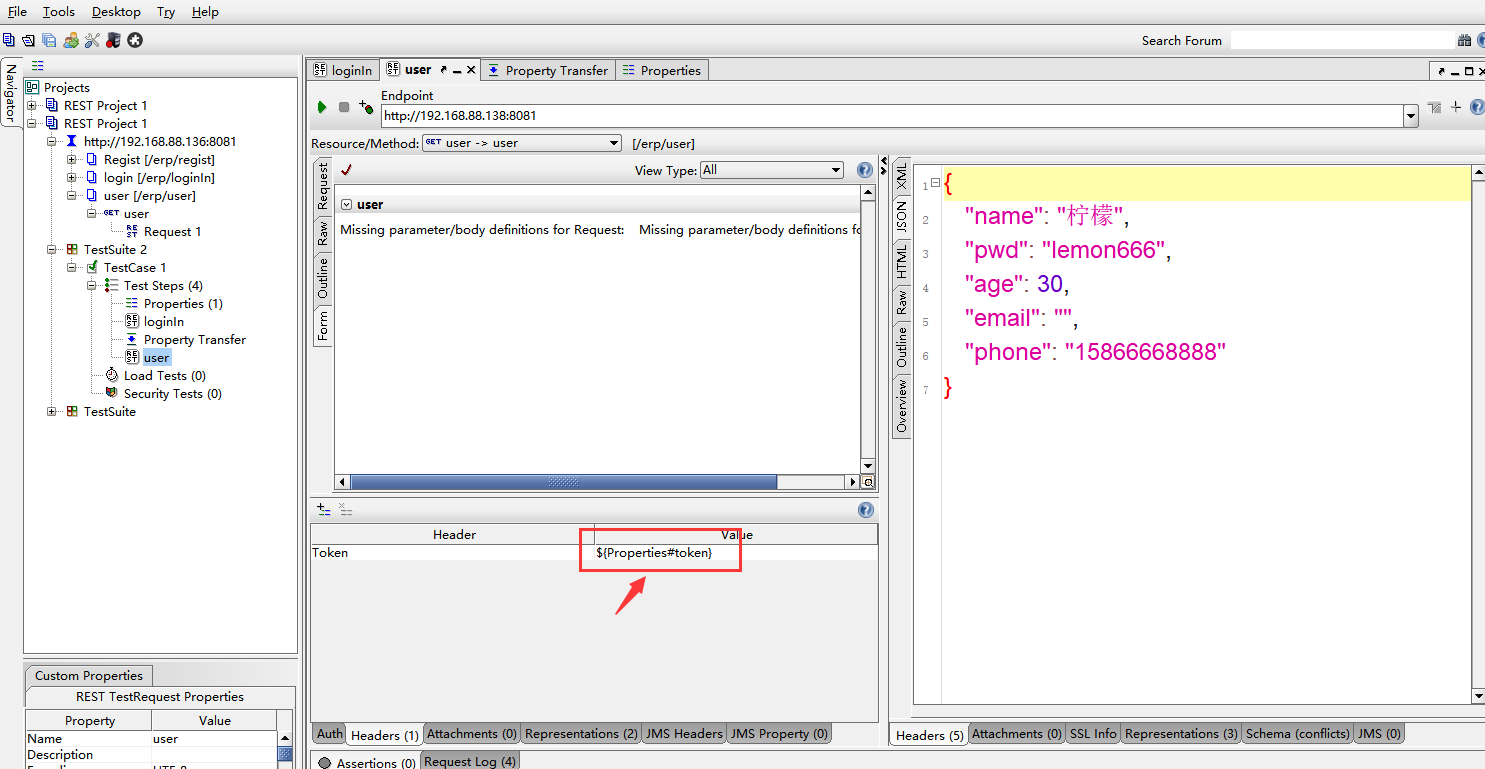Collapse the TestSuite 2 tree node
This screenshot has height=769, width=1485.
52,250
